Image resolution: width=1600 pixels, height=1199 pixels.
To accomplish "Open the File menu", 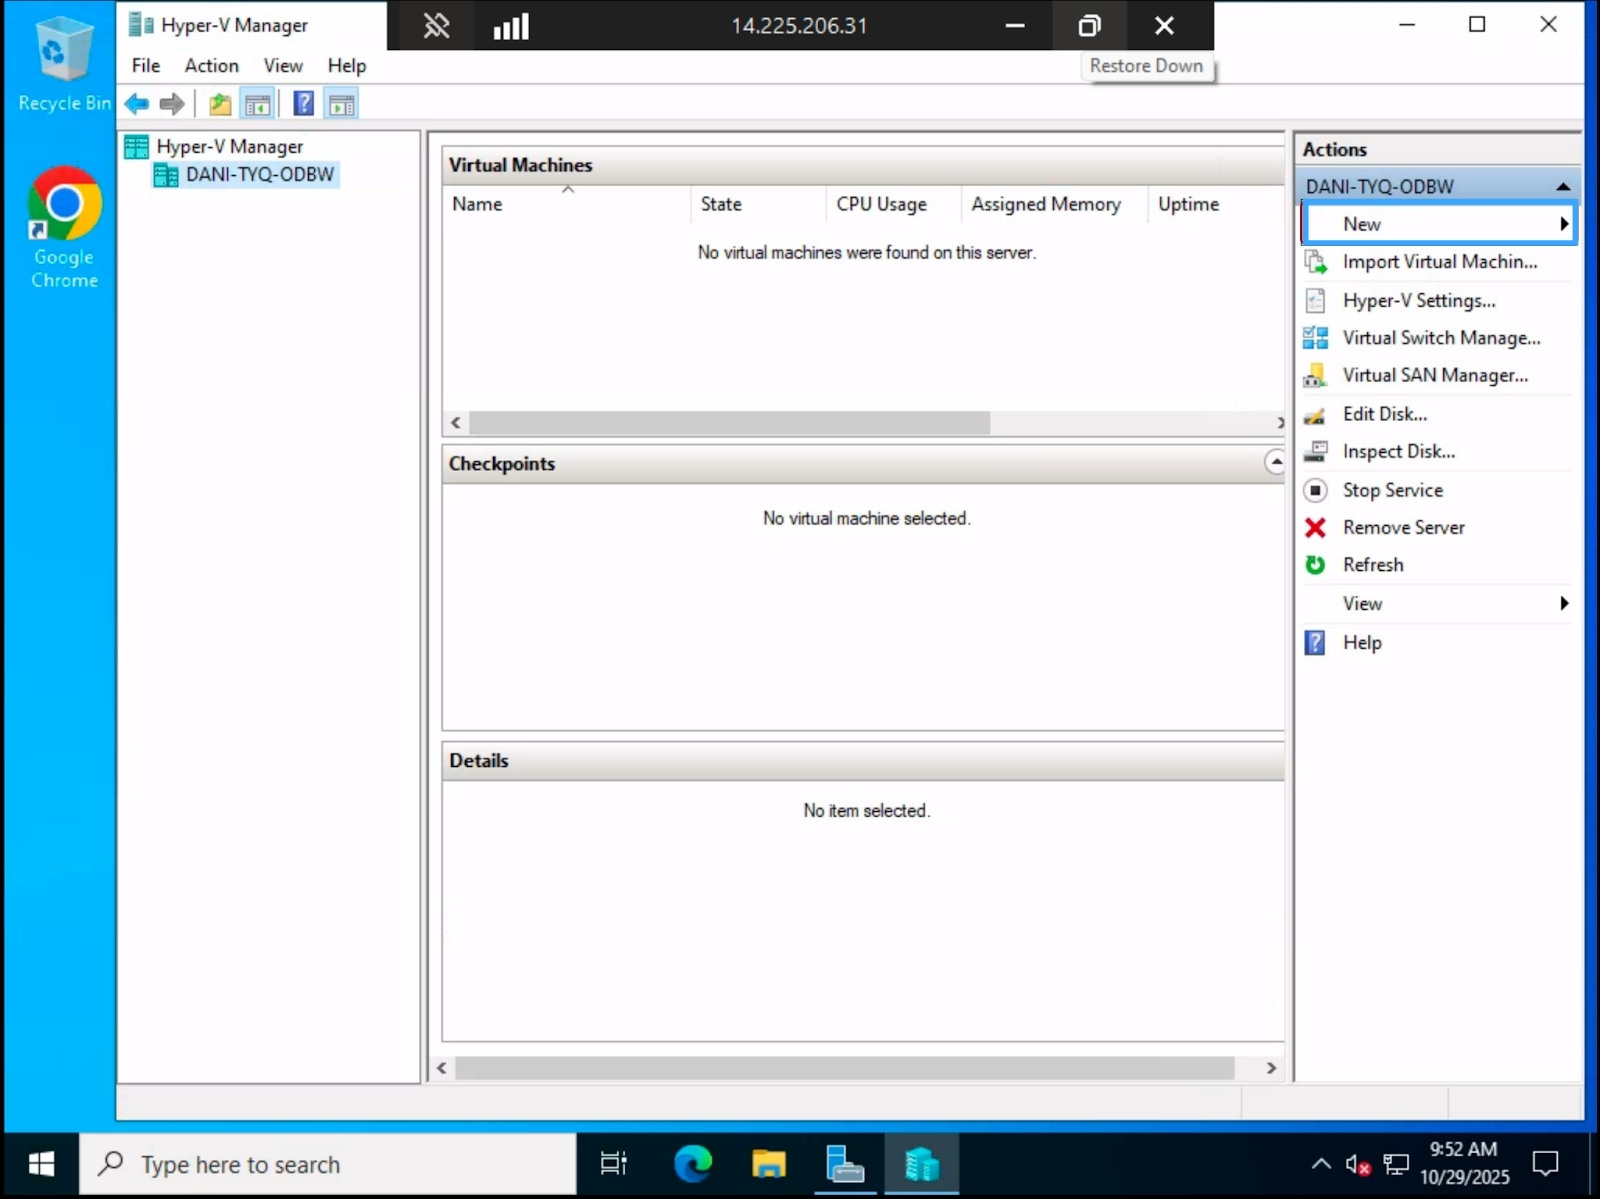I will tap(145, 66).
